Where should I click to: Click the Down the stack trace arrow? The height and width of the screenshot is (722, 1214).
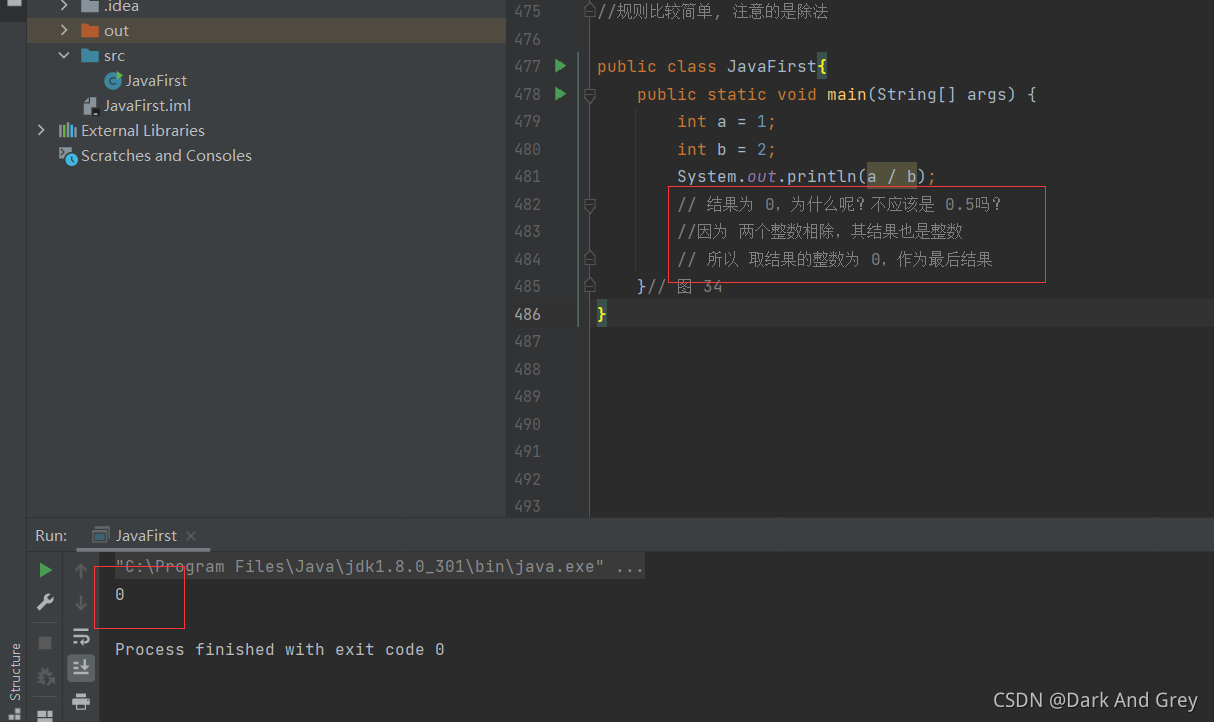pyautogui.click(x=81, y=603)
